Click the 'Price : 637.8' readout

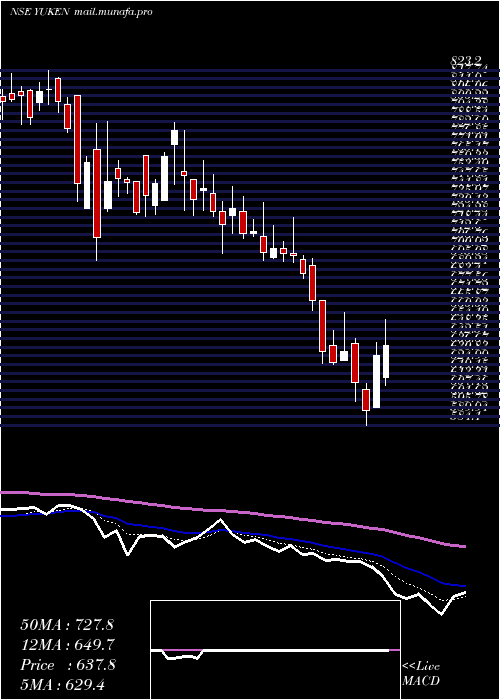click(68, 665)
